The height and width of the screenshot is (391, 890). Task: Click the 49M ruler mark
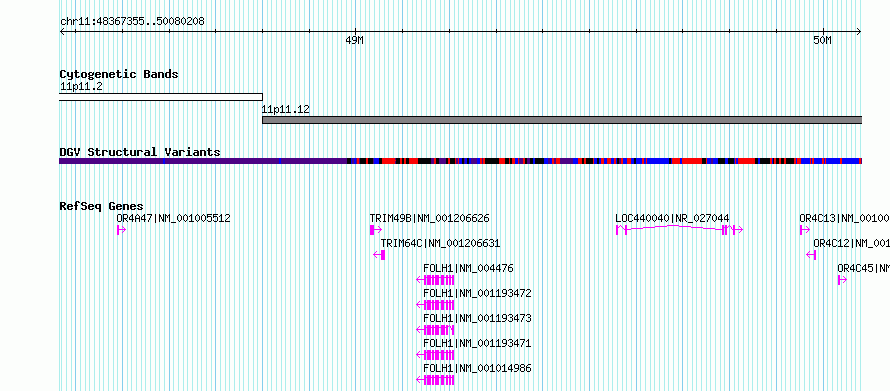point(354,40)
